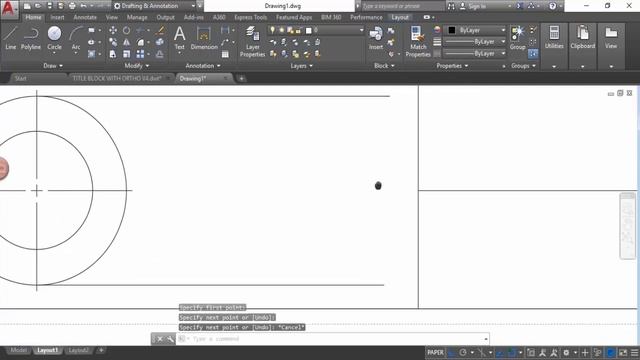Open Layer Properties manager
The height and width of the screenshot is (360, 640).
[252, 41]
